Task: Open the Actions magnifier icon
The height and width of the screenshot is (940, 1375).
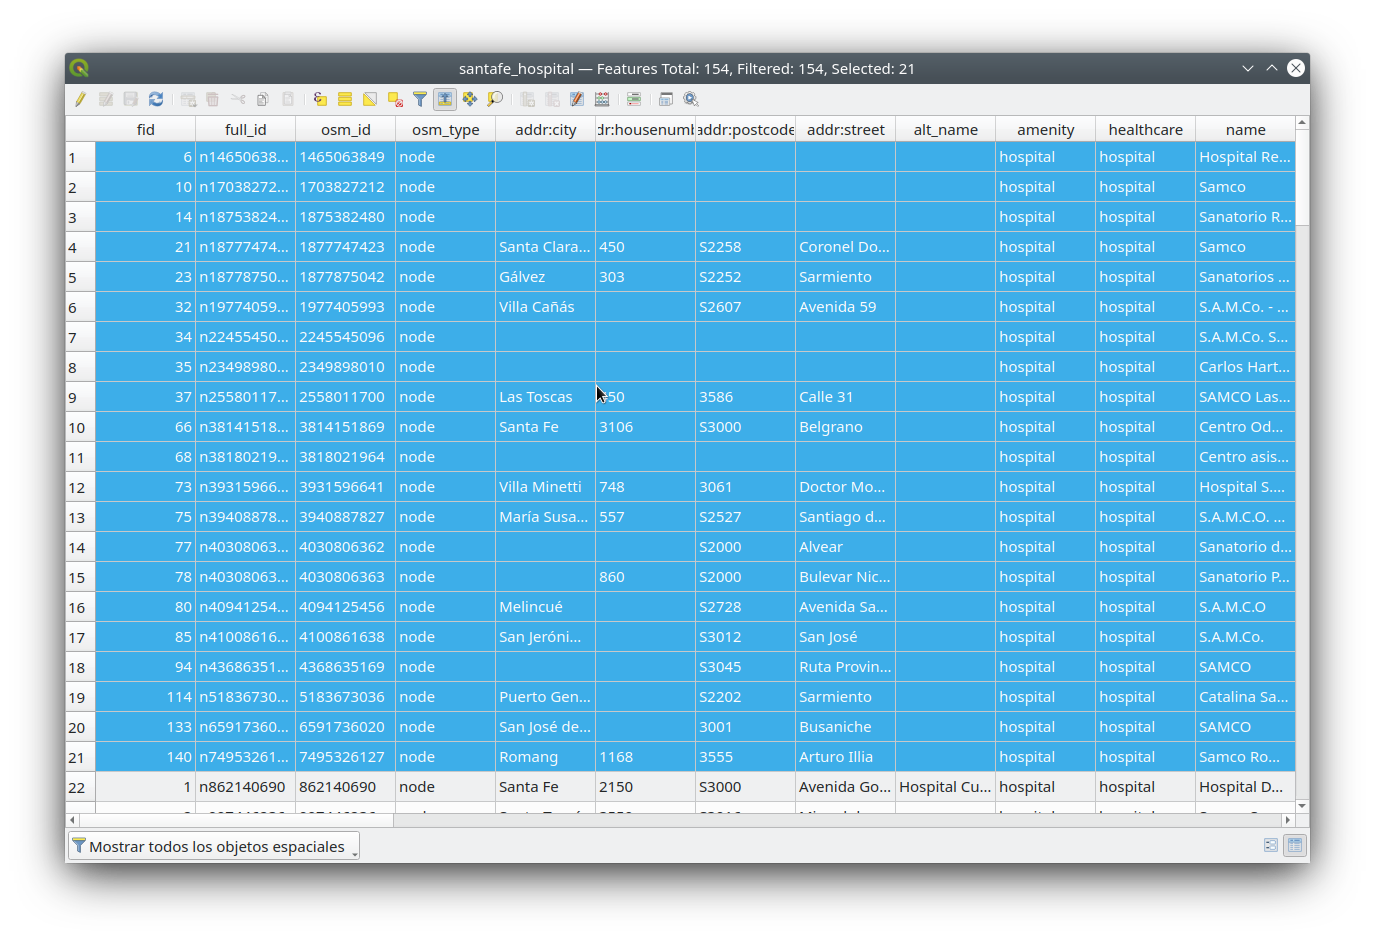Action: pyautogui.click(x=691, y=99)
